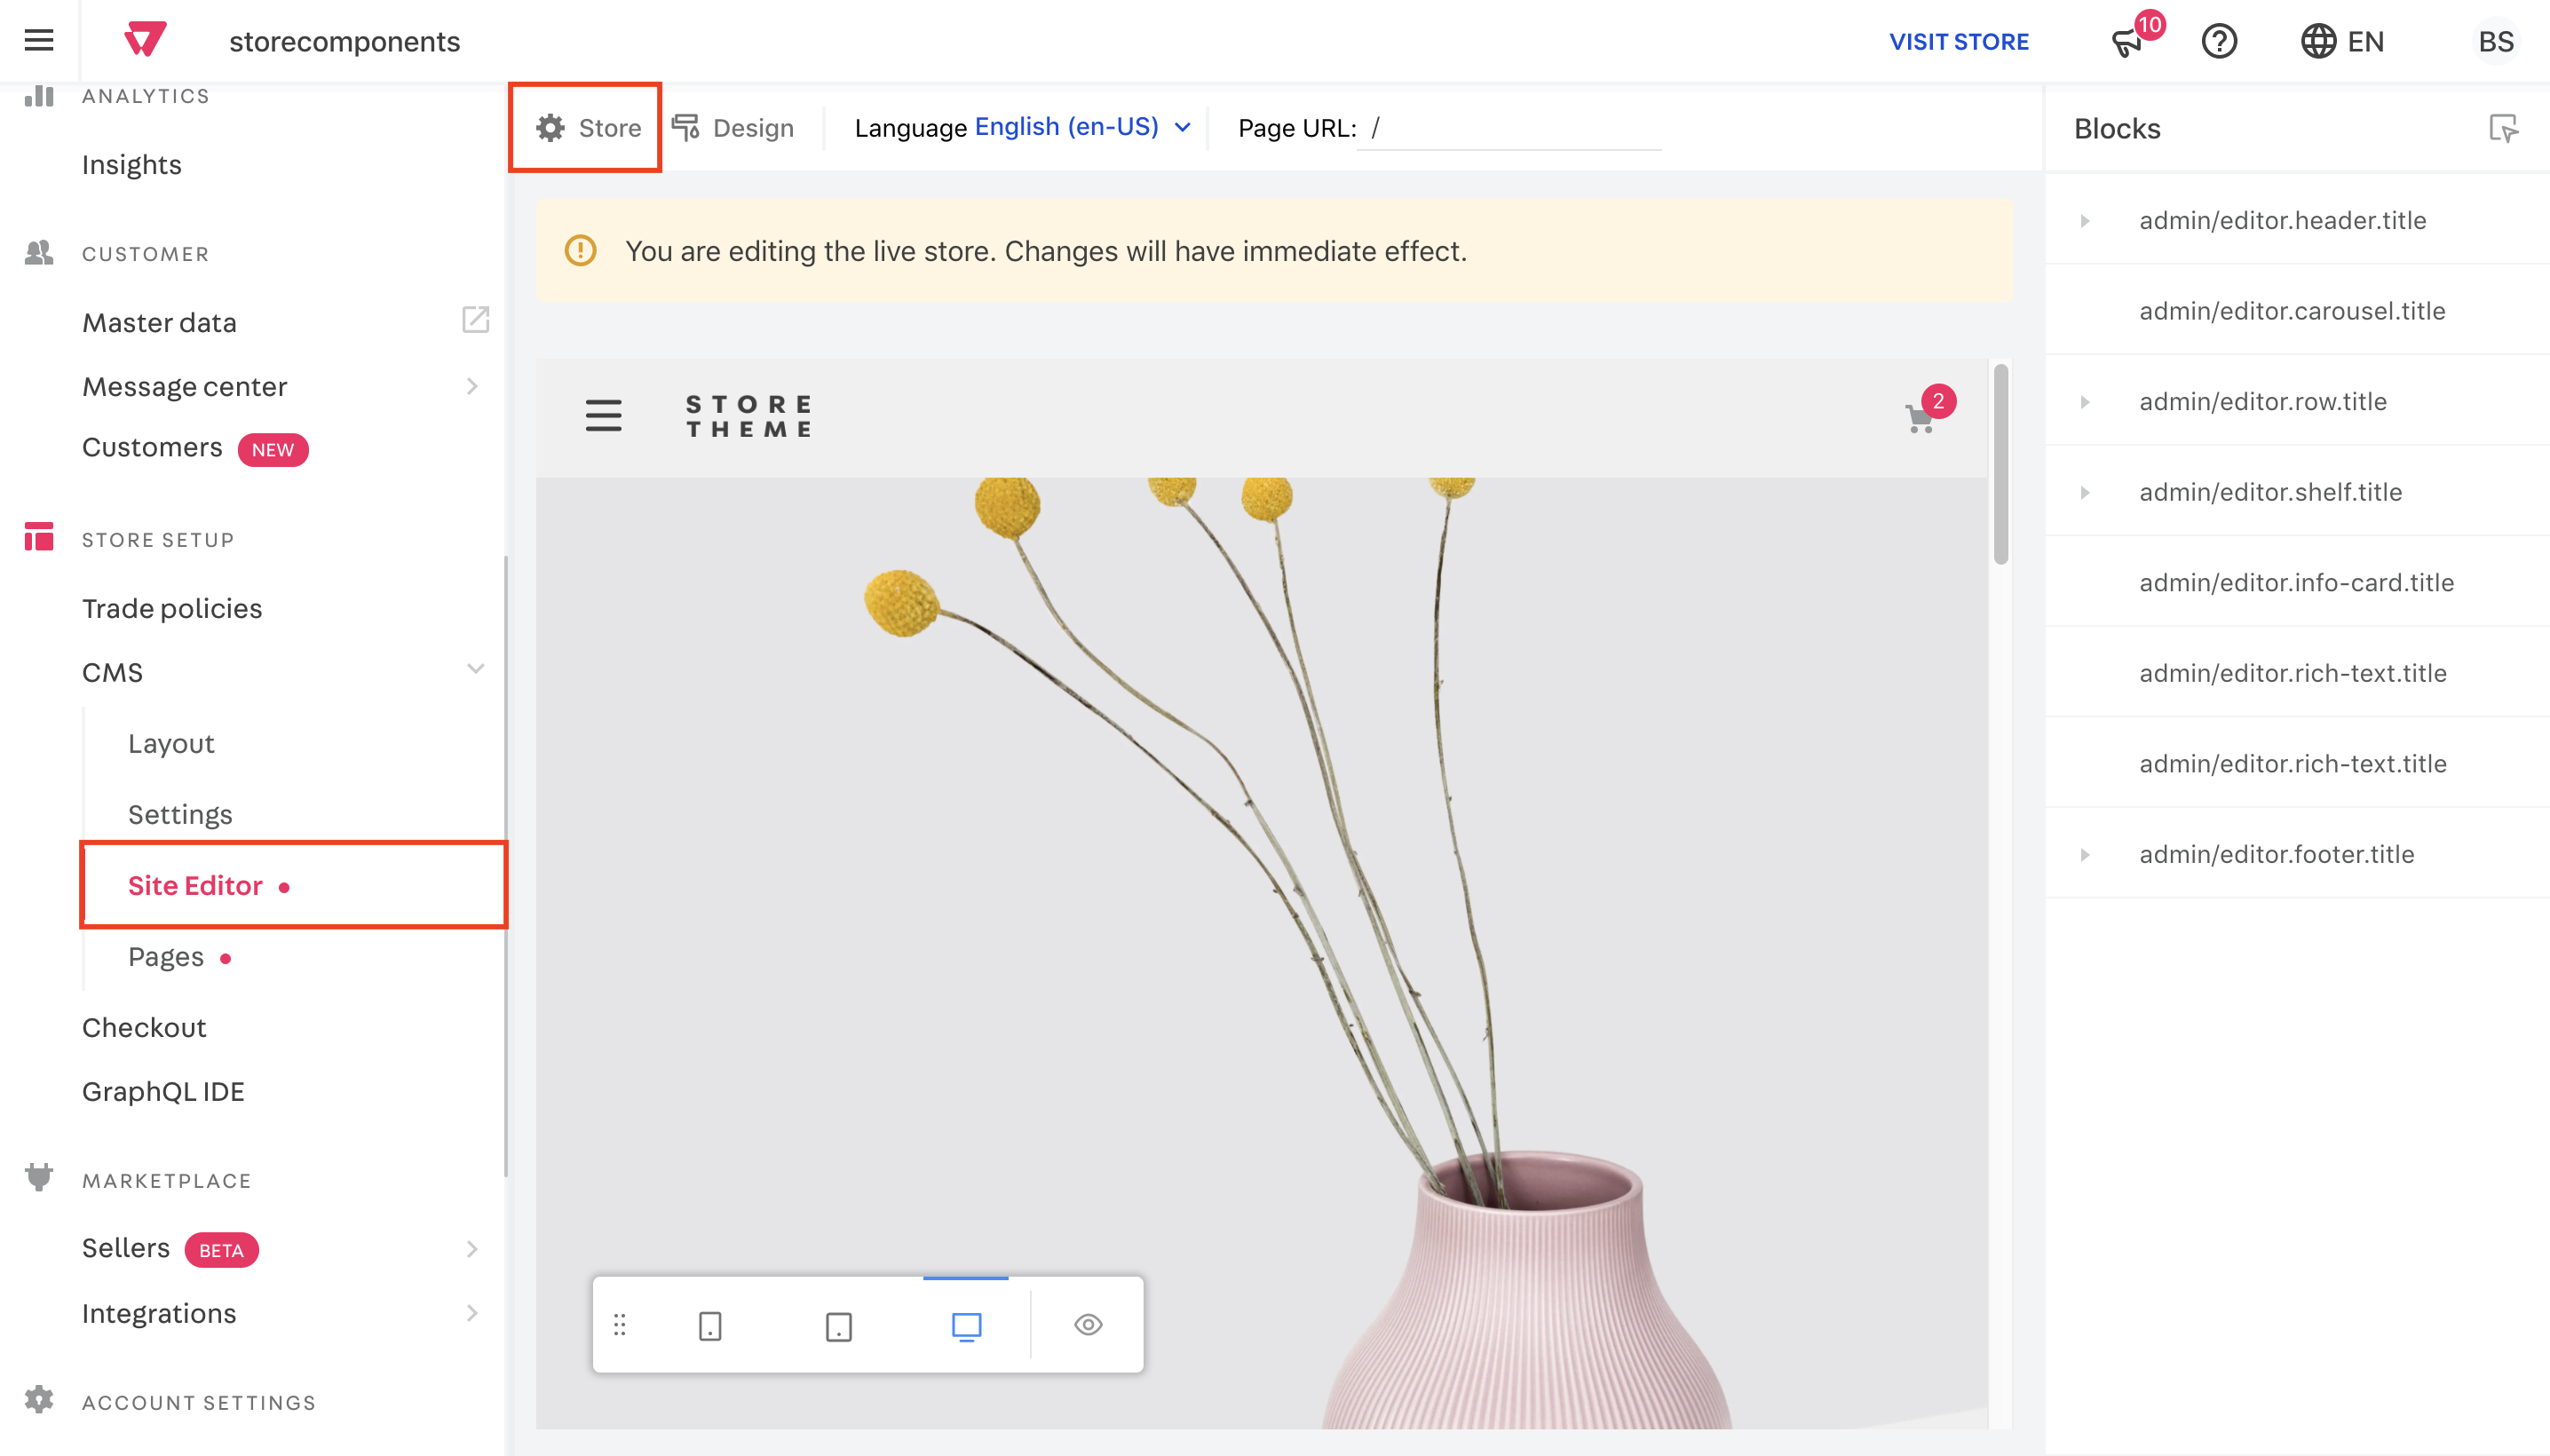This screenshot has height=1456, width=2550.
Task: Click the Integrations menu entry
Action: click(x=159, y=1314)
